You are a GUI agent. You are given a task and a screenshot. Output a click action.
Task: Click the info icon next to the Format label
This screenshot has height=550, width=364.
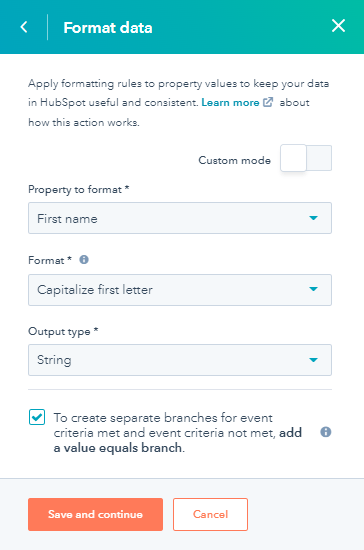pyautogui.click(x=84, y=260)
